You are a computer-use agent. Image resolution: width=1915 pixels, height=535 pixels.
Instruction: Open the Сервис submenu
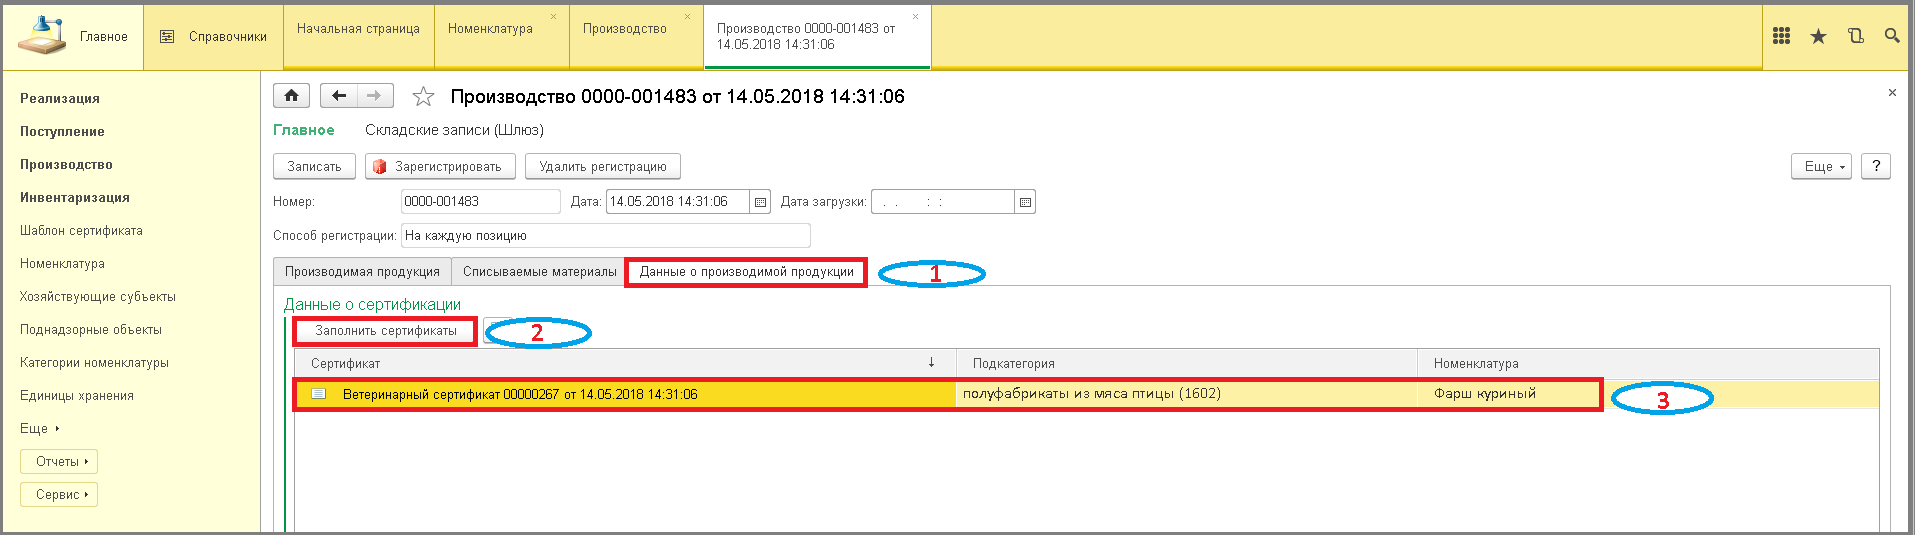coord(59,494)
